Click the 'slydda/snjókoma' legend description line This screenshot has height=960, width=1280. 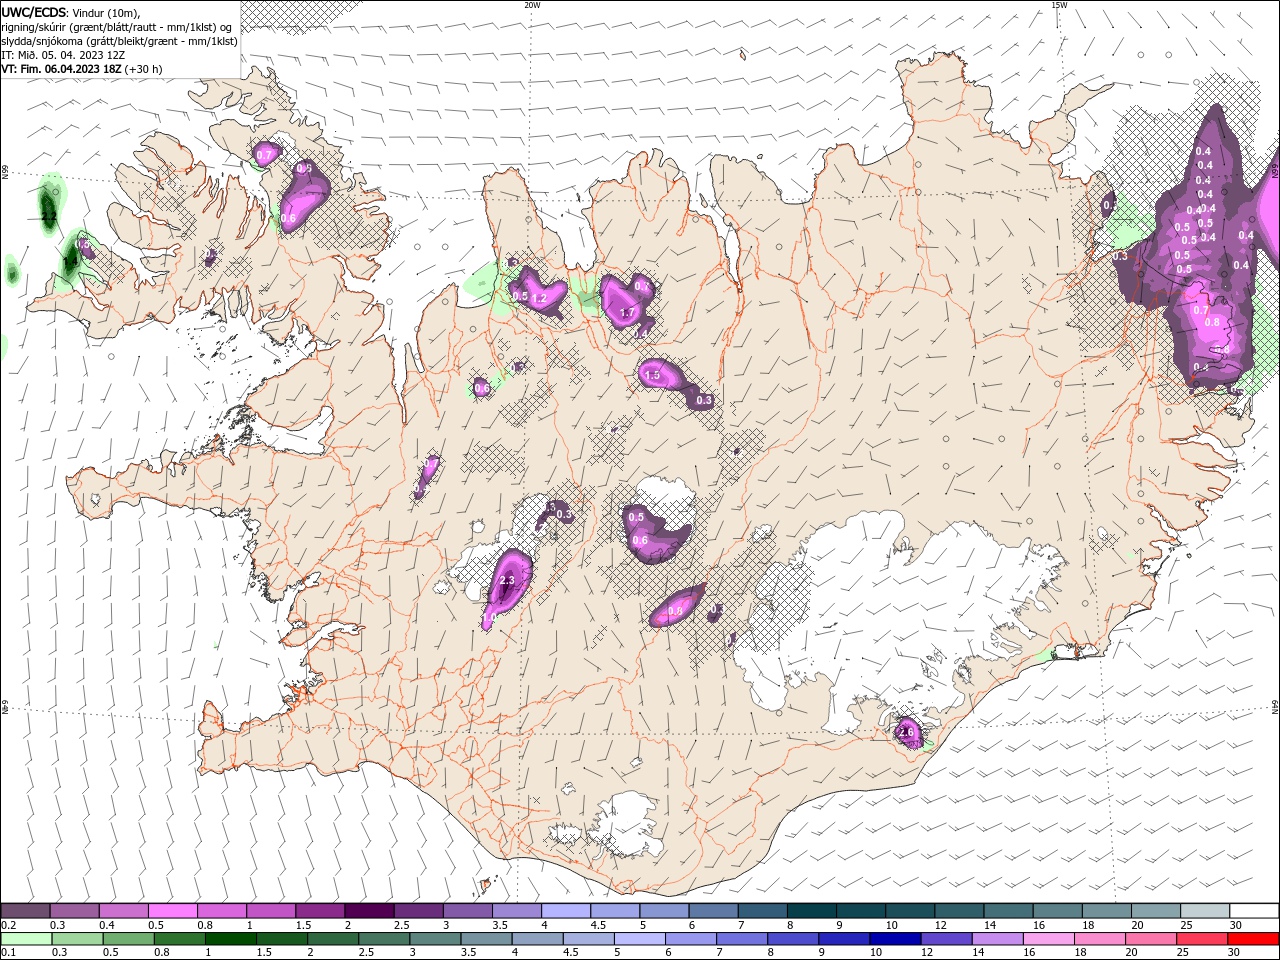point(119,41)
